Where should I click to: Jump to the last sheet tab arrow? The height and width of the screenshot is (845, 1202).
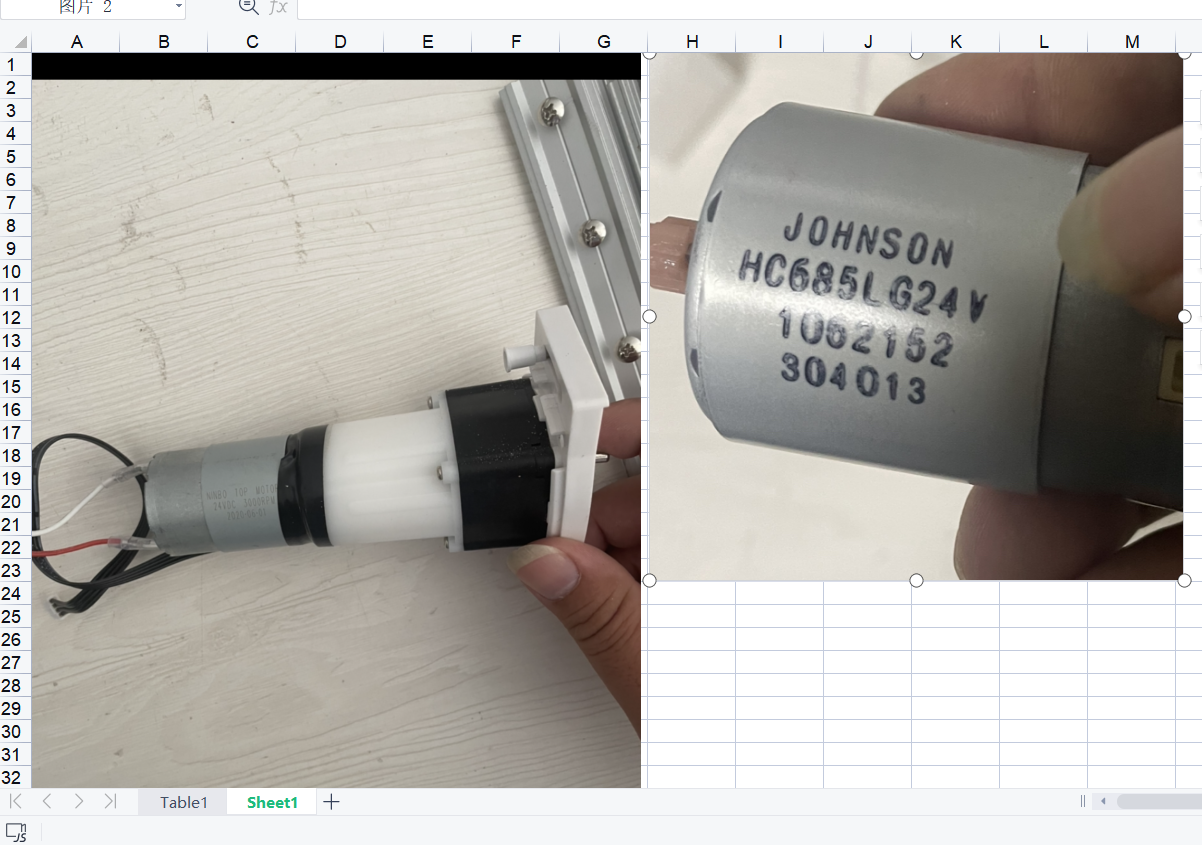point(110,801)
